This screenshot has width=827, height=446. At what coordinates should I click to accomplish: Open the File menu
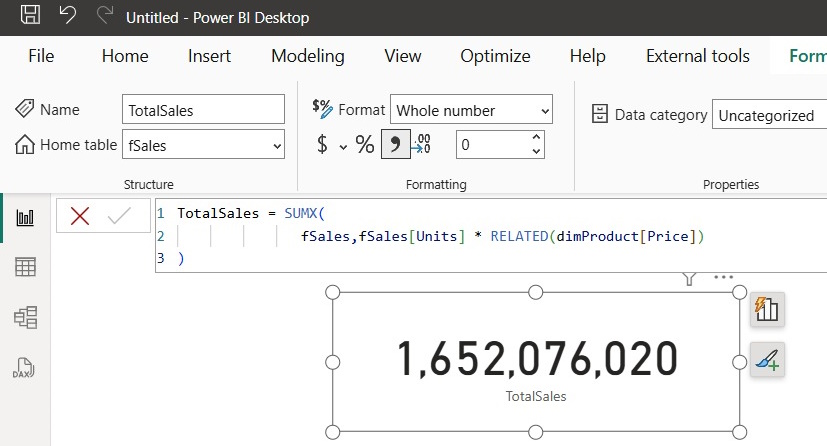[41, 56]
